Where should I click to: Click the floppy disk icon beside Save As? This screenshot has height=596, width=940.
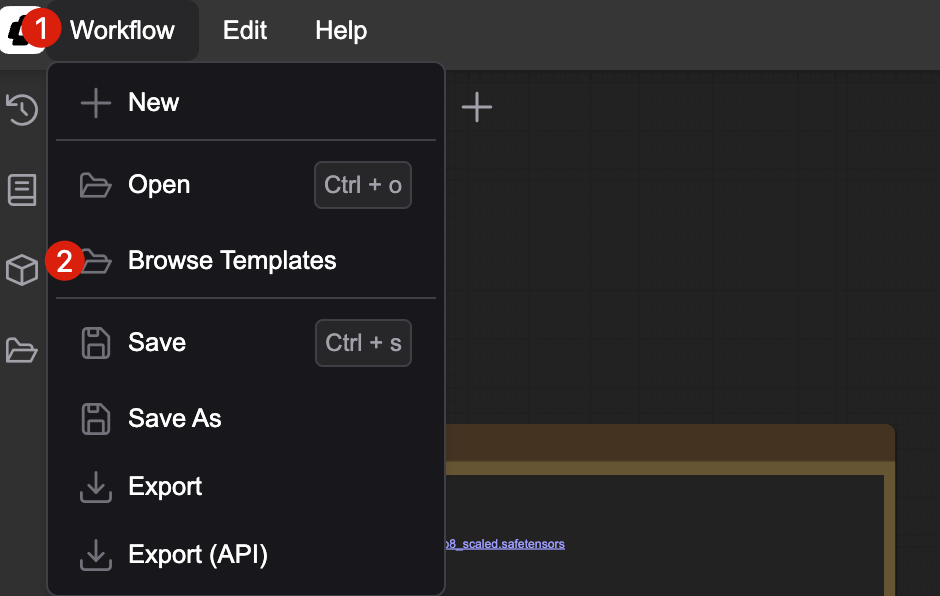pos(96,419)
